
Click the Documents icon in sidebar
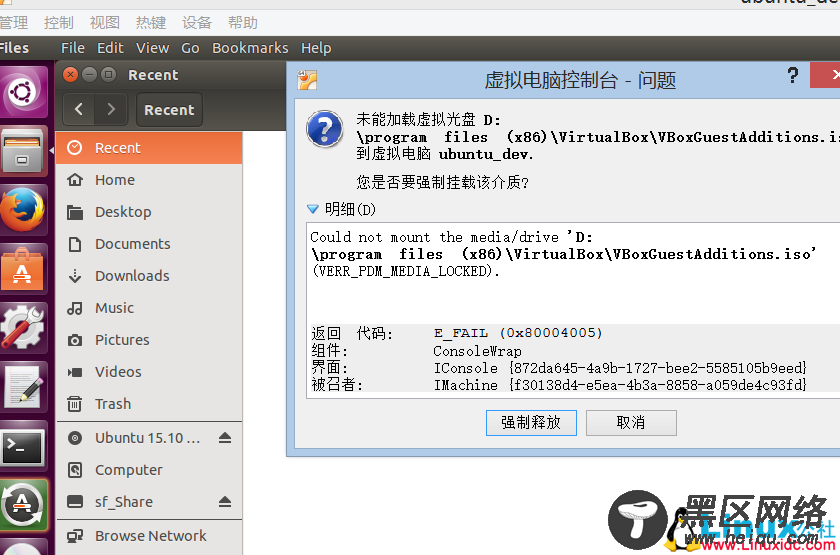coord(75,244)
